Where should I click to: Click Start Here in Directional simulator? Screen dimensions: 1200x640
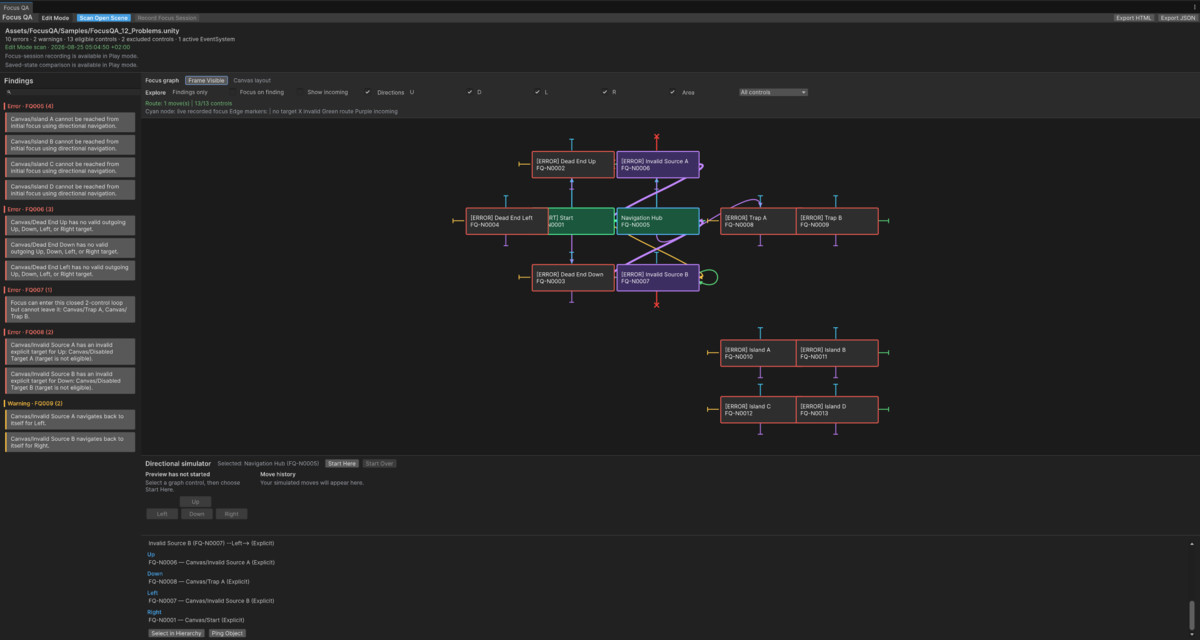(x=341, y=464)
